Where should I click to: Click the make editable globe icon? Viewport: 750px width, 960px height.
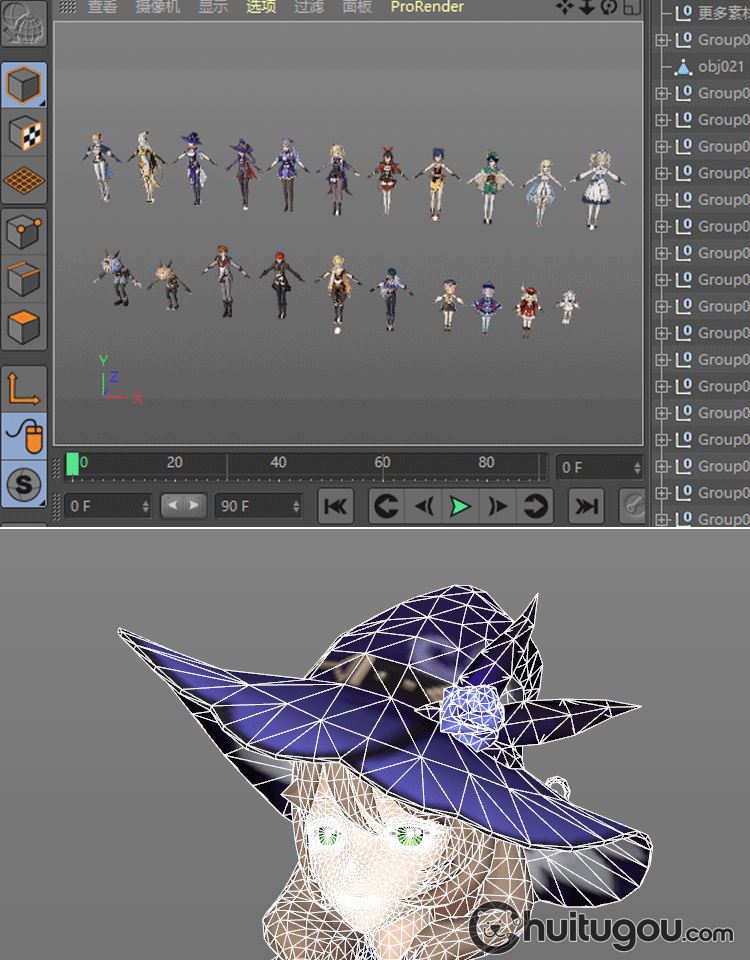[24, 26]
